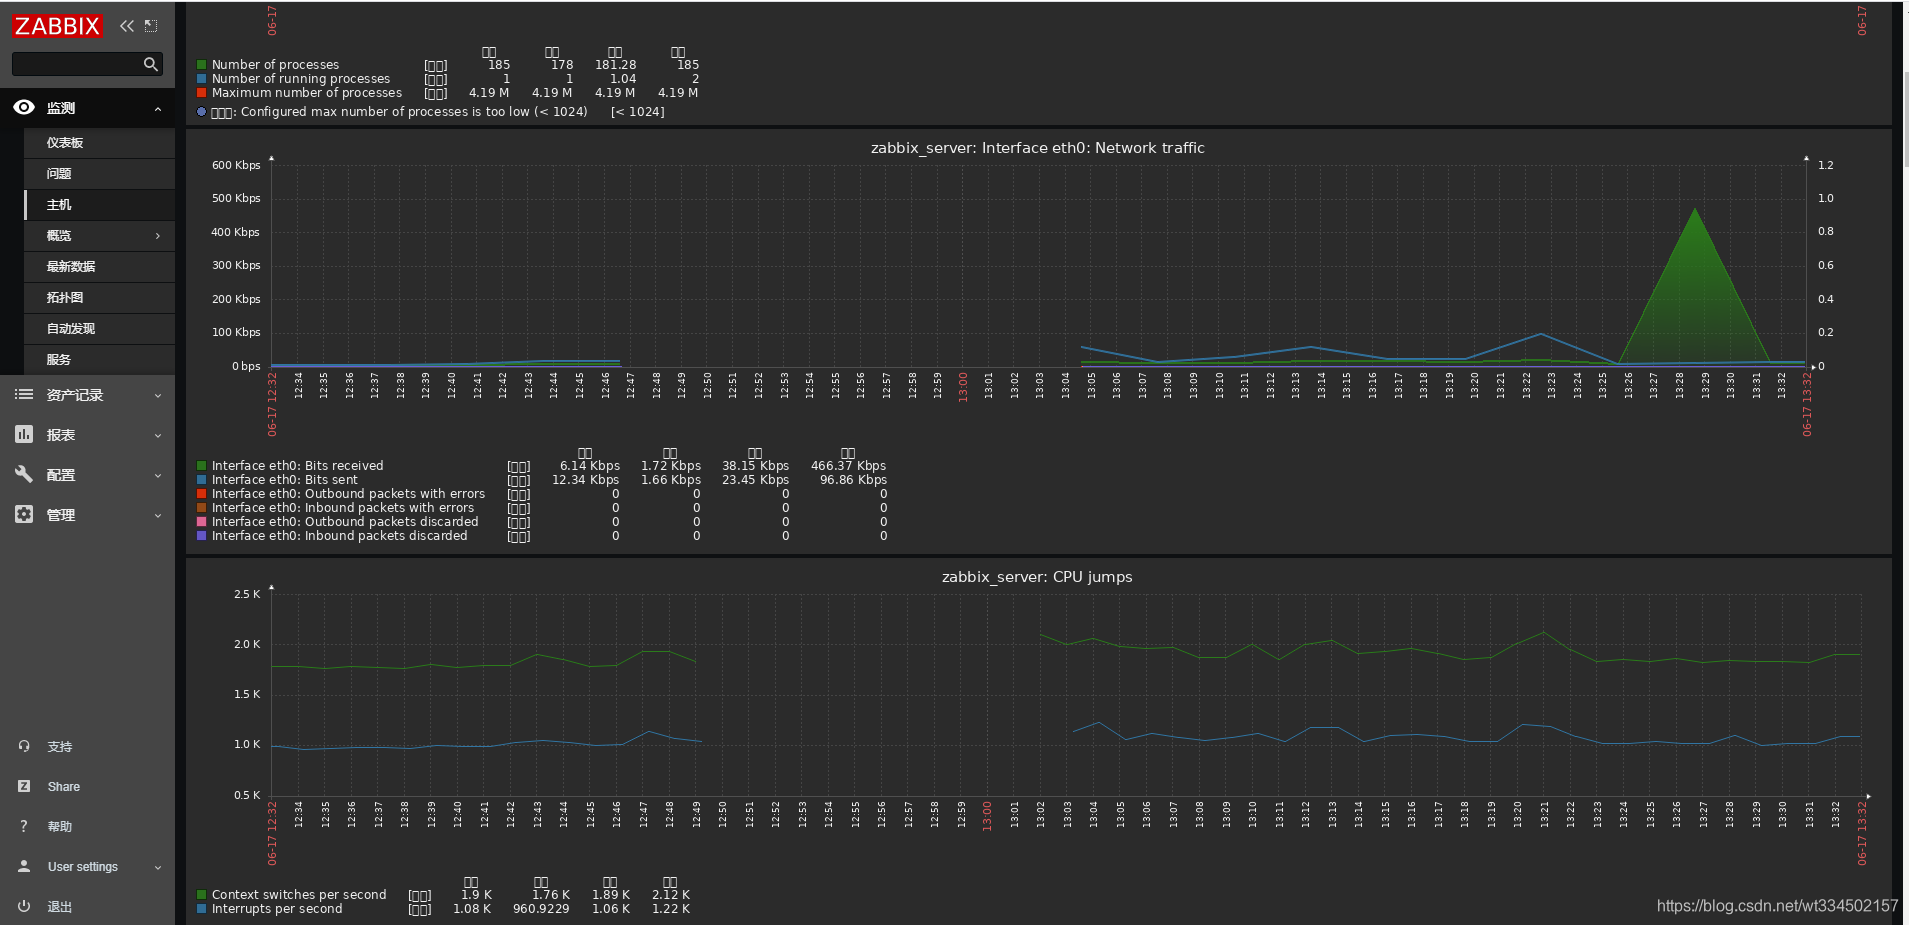Click the Reports bar-chart icon
The height and width of the screenshot is (925, 1909).
tap(24, 435)
